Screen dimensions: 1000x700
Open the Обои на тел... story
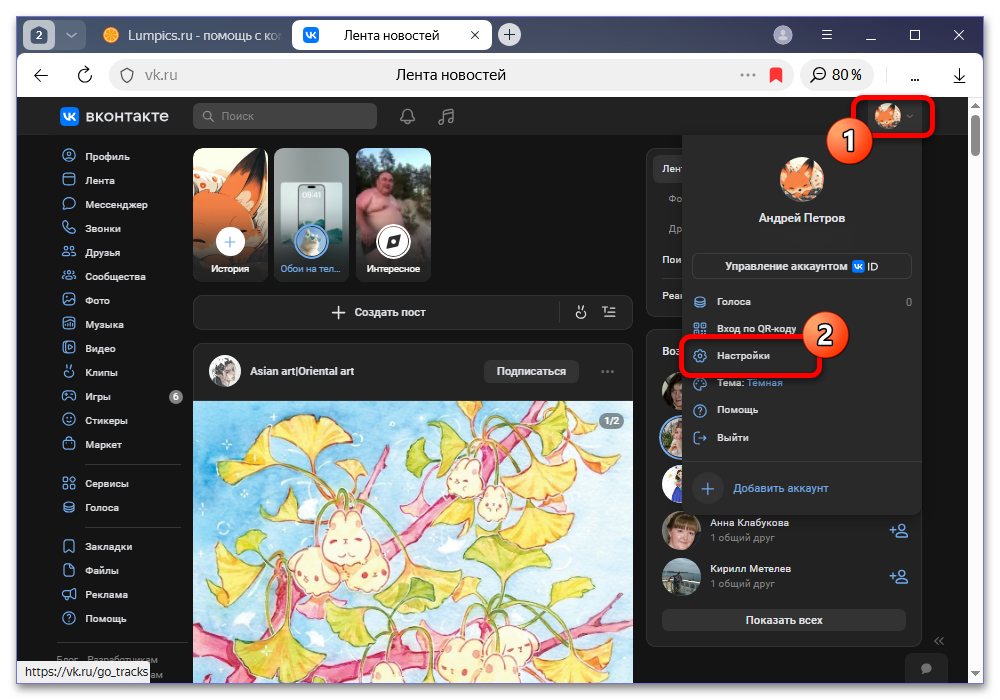pyautogui.click(x=311, y=214)
